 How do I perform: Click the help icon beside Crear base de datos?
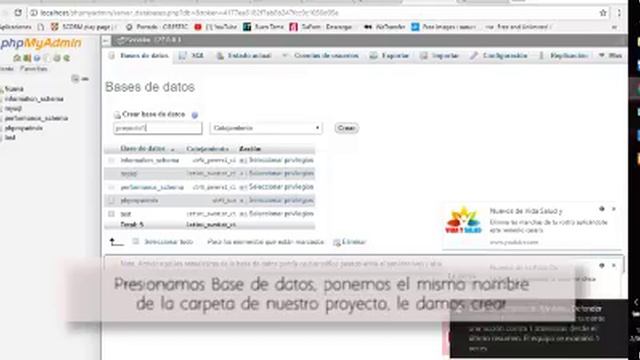click(x=195, y=115)
